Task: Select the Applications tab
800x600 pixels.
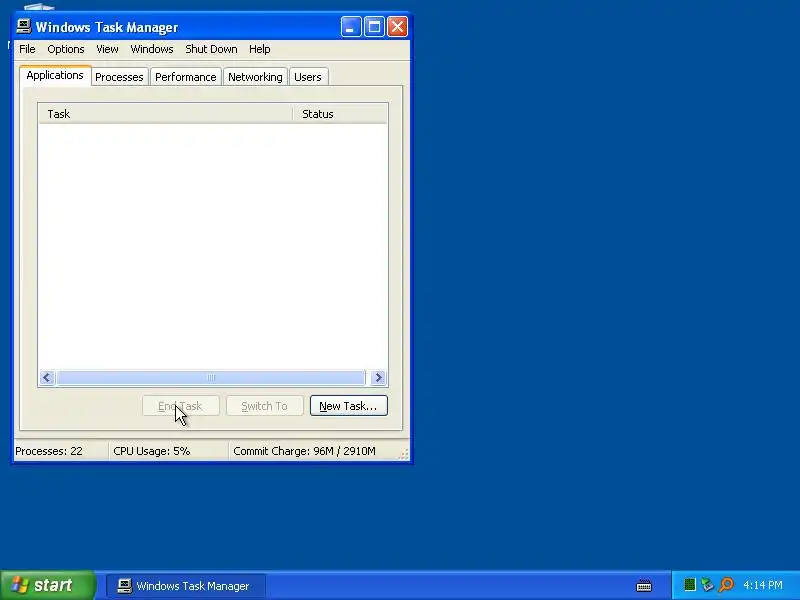Action: pyautogui.click(x=55, y=75)
